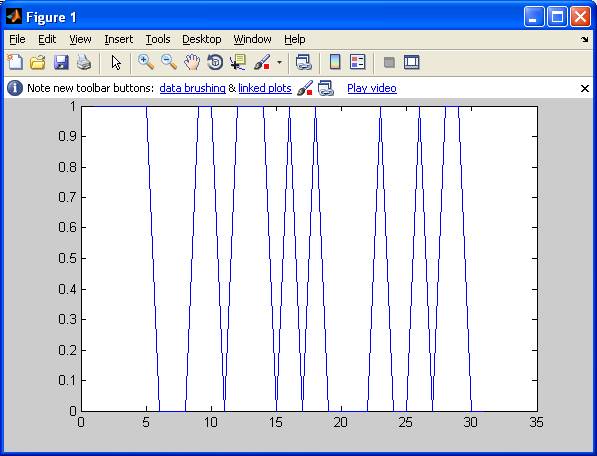Enable the Pan hand tool
This screenshot has height=456, width=597.
(192, 62)
